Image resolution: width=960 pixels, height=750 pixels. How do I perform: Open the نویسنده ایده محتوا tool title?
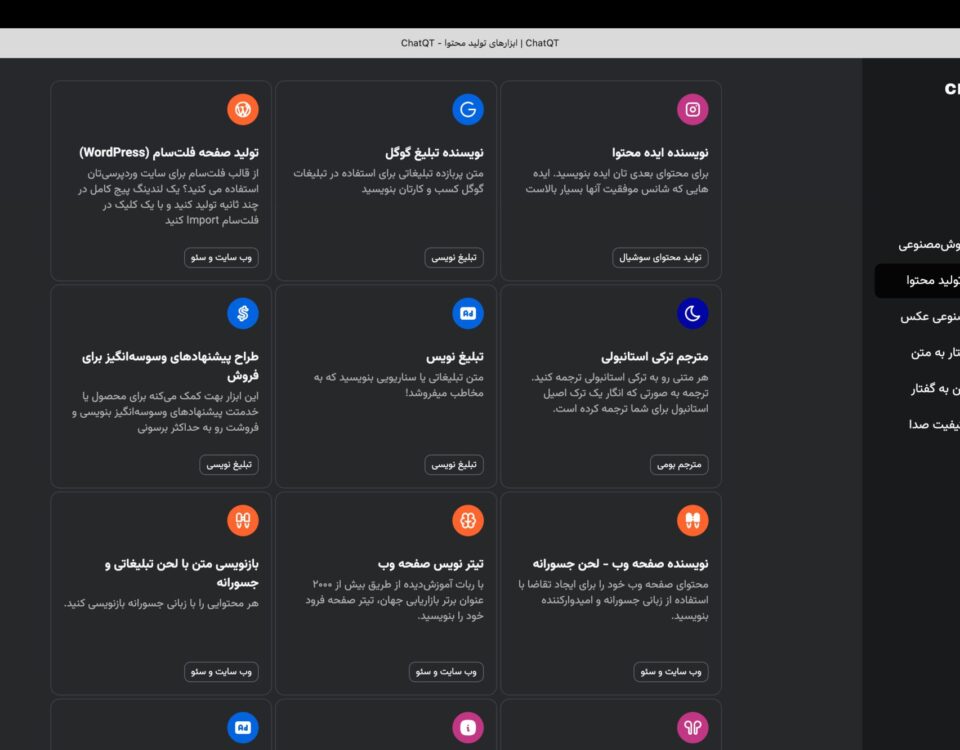point(660,152)
